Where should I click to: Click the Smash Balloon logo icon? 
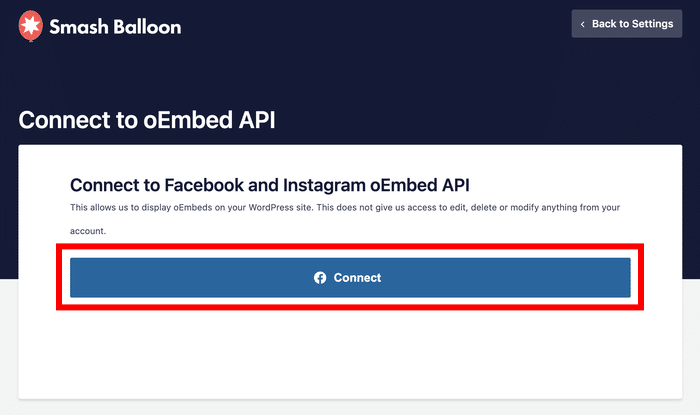pyautogui.click(x=31, y=26)
